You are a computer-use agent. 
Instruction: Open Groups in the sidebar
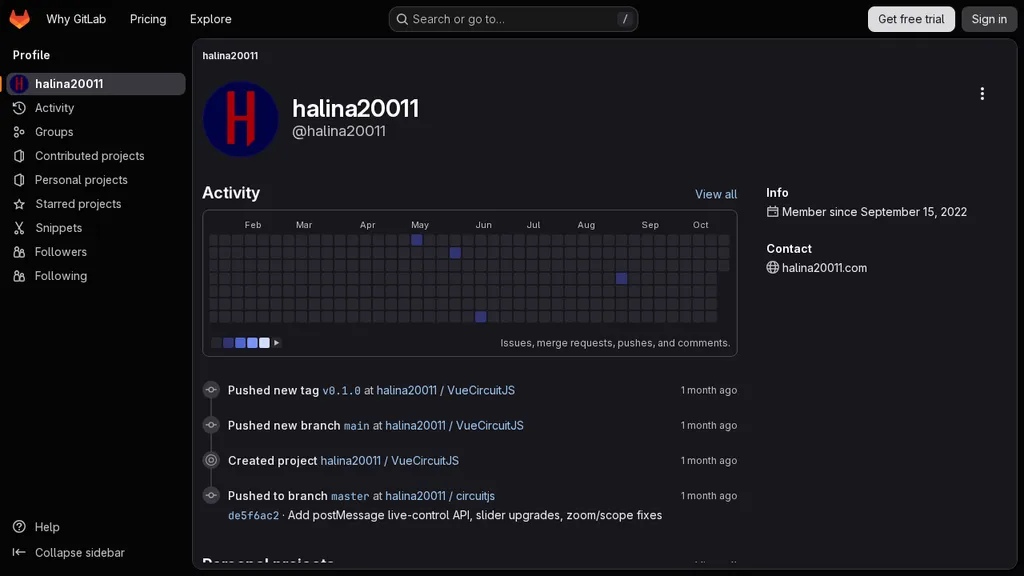[96, 132]
